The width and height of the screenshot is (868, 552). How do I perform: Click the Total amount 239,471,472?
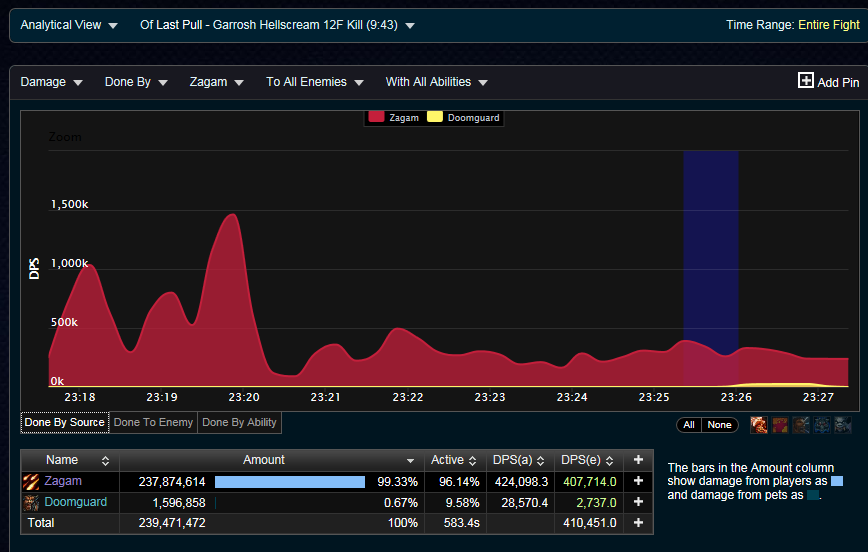172,523
